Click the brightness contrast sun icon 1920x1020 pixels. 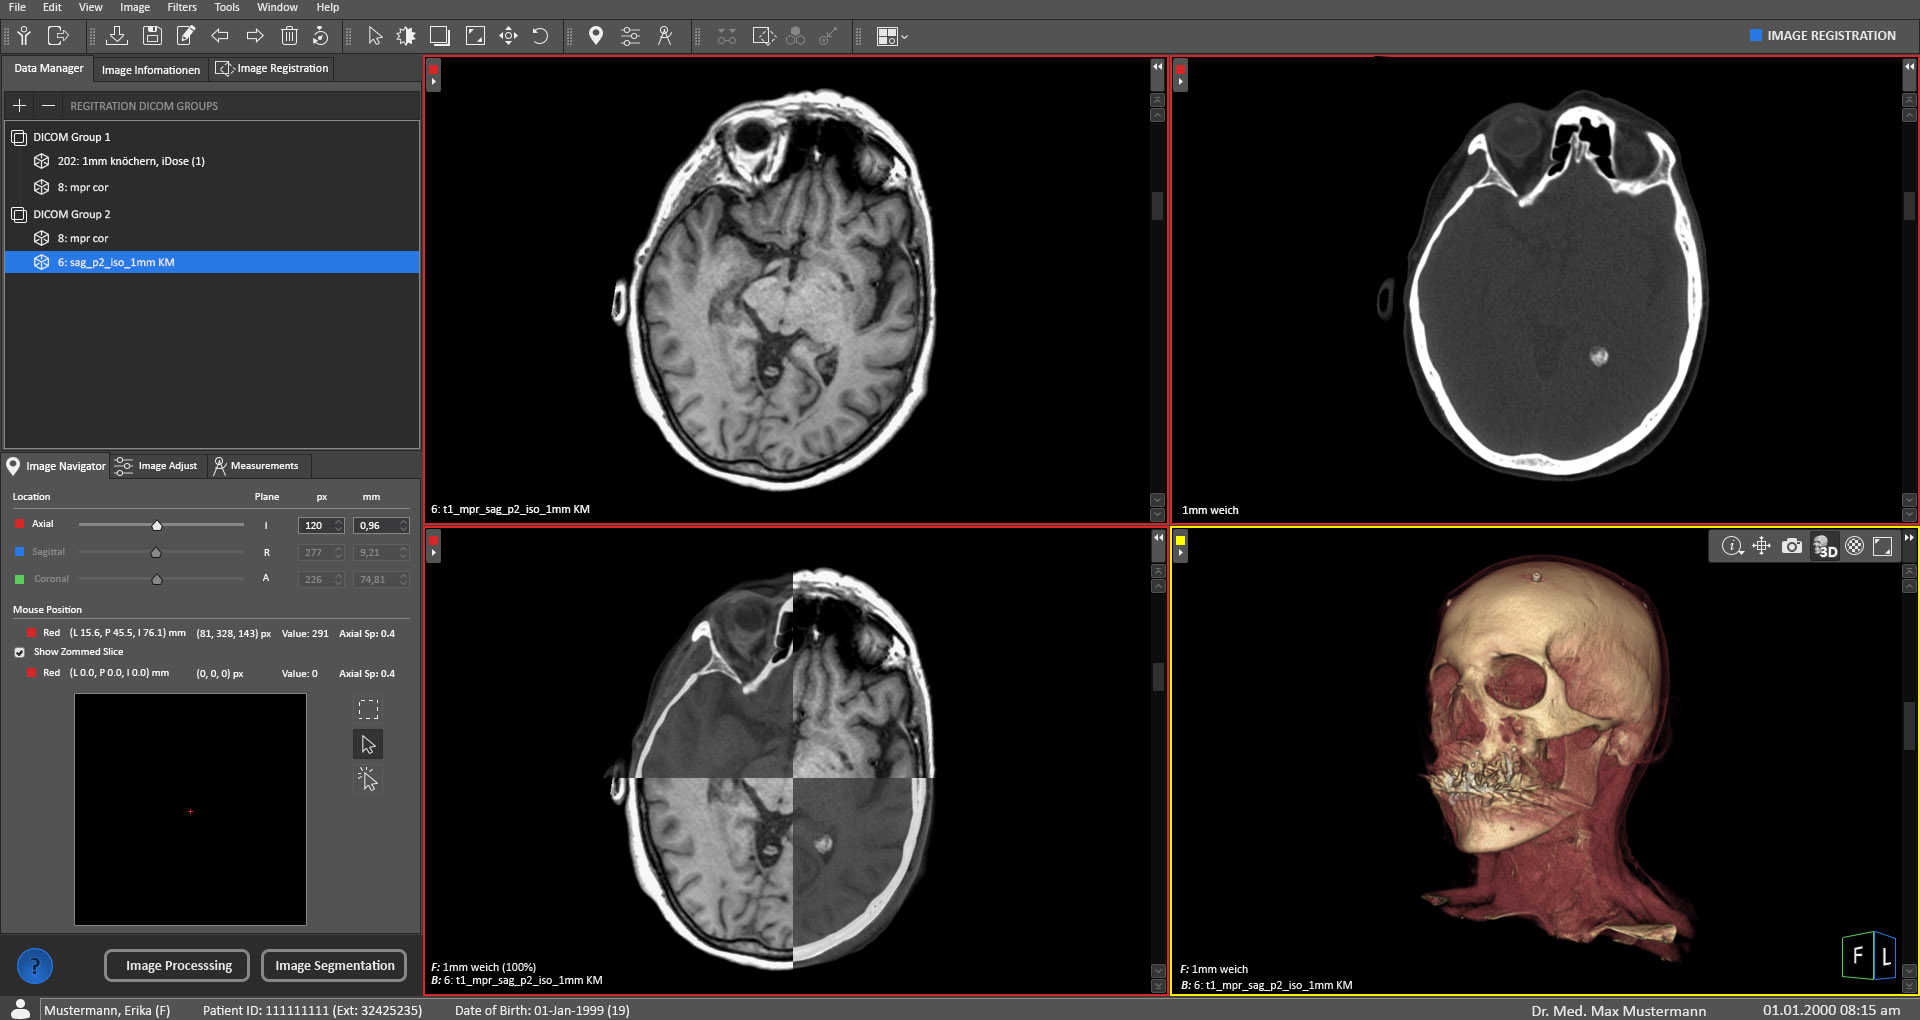(x=406, y=36)
